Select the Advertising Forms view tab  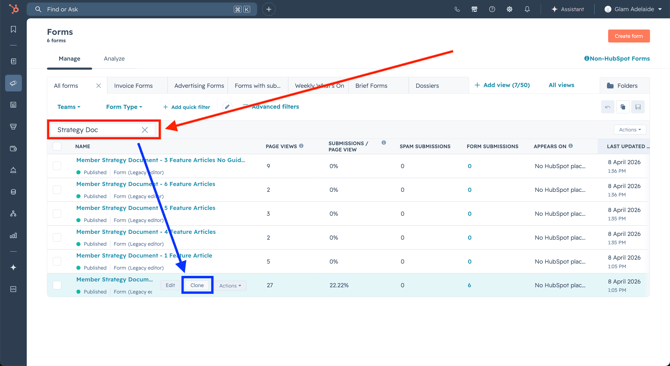point(199,86)
